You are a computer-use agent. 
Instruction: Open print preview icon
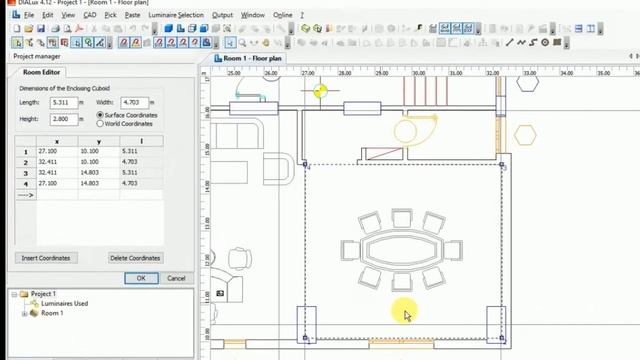[67, 29]
